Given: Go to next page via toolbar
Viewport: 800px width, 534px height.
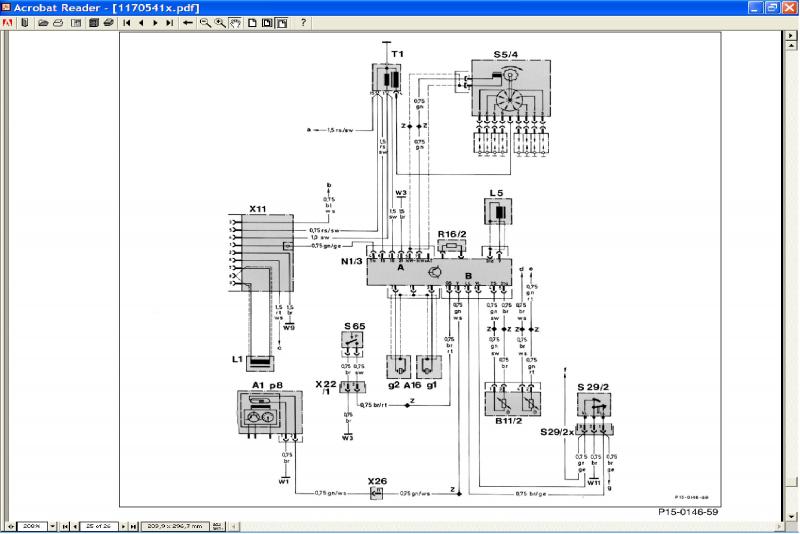Looking at the screenshot, I should tap(155, 23).
